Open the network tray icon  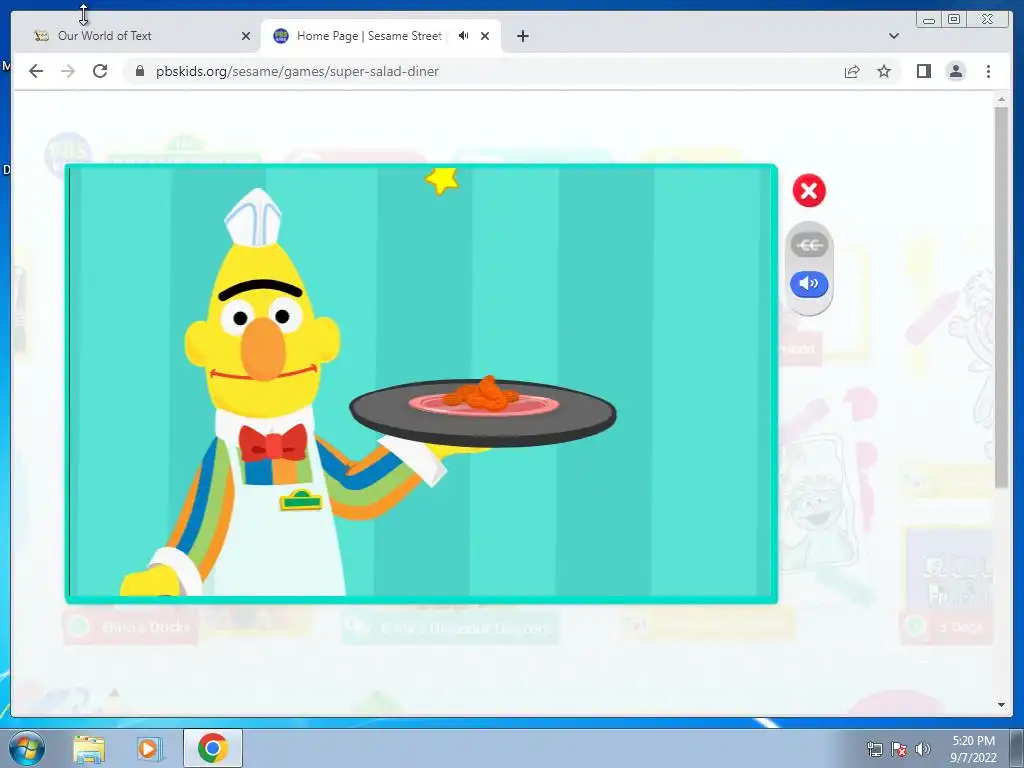pyautogui.click(x=874, y=749)
